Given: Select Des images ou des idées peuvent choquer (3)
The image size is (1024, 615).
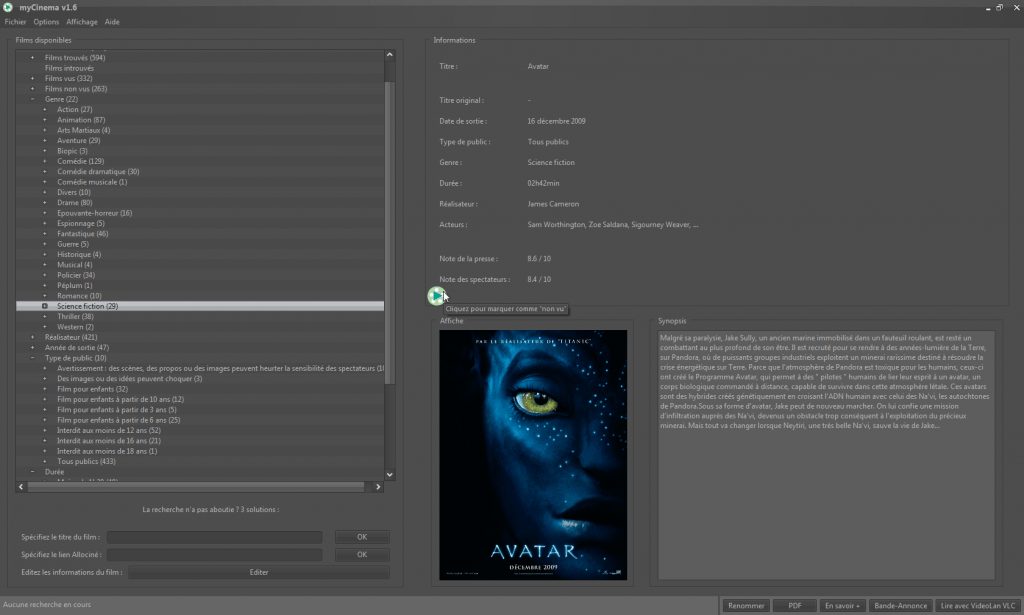Looking at the screenshot, I should click(x=129, y=379).
